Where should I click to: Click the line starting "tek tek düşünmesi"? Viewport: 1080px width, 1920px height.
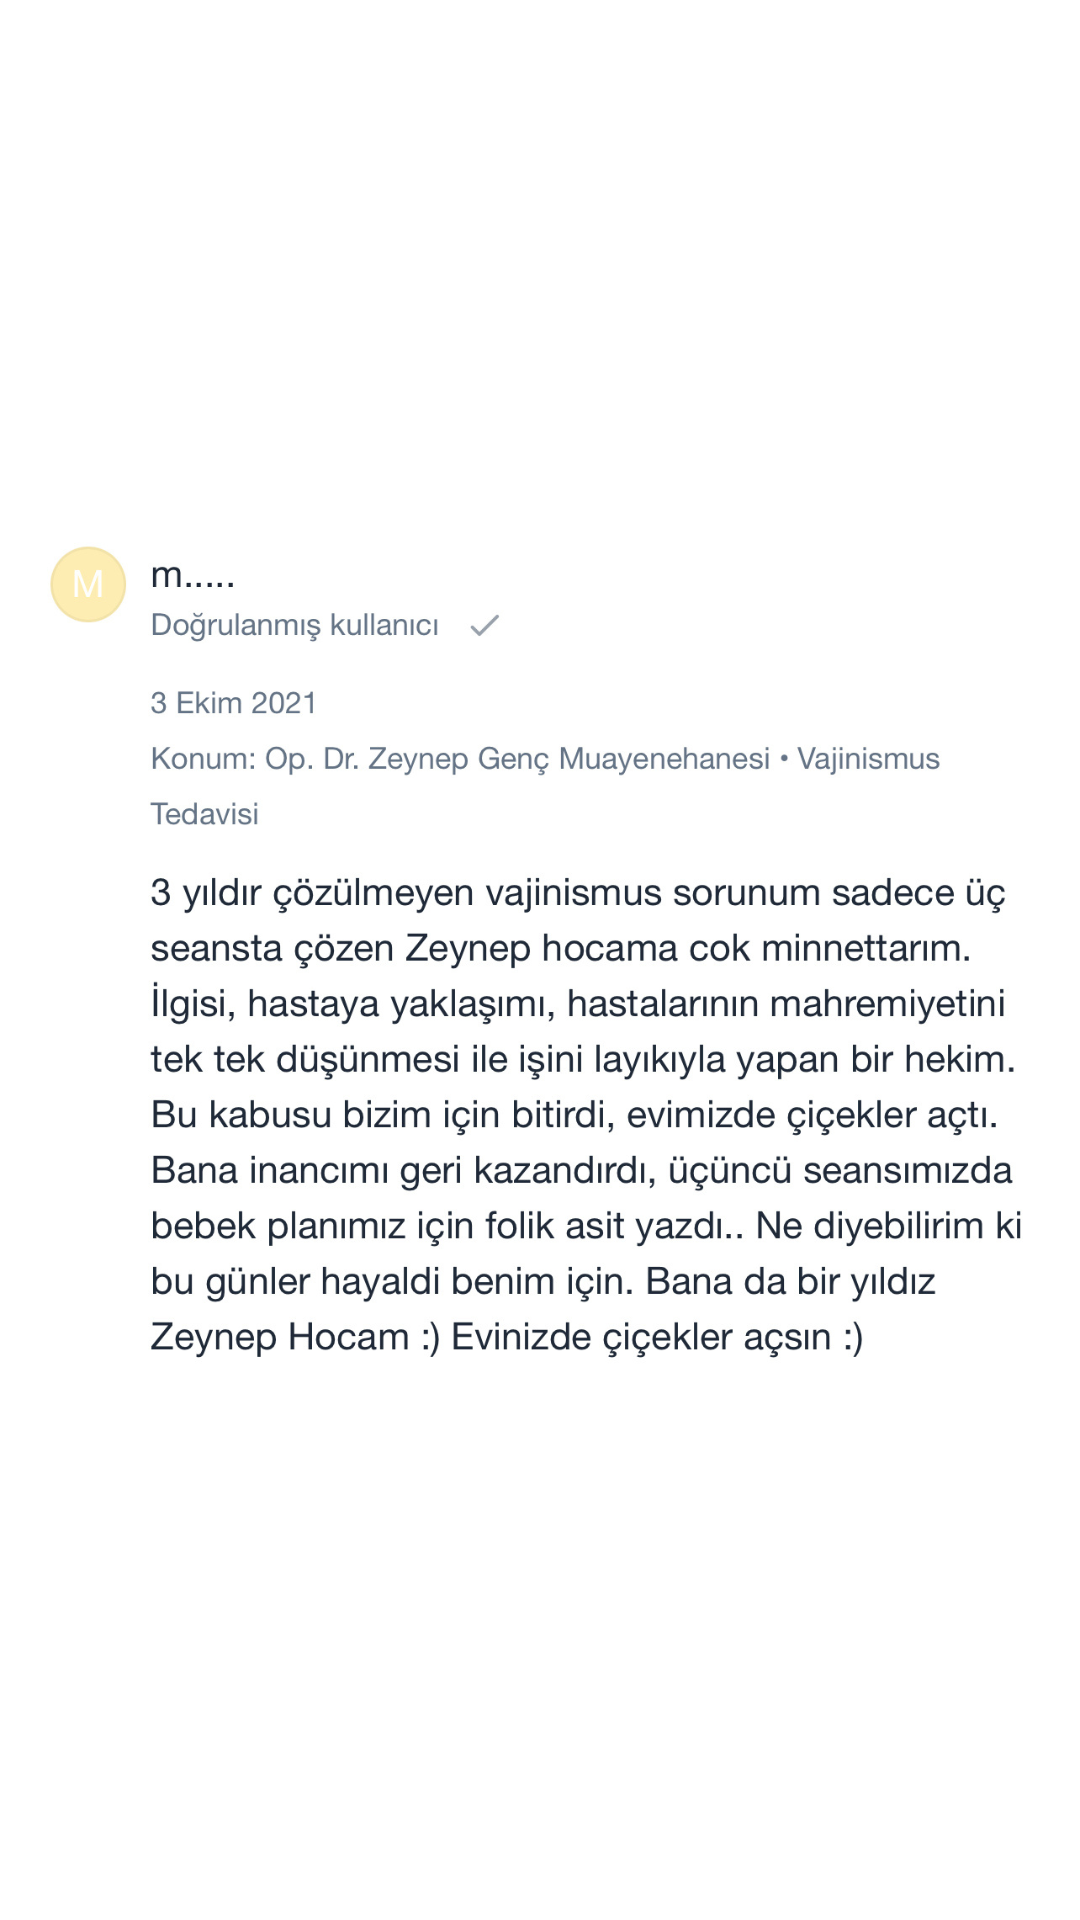582,1059
